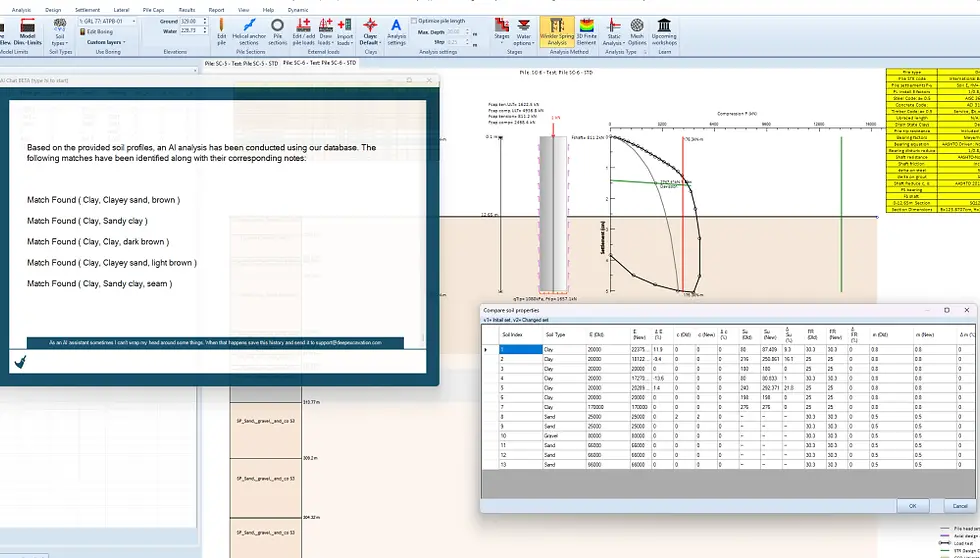Open Water options
The height and width of the screenshot is (558, 980).
pyautogui.click(x=524, y=32)
